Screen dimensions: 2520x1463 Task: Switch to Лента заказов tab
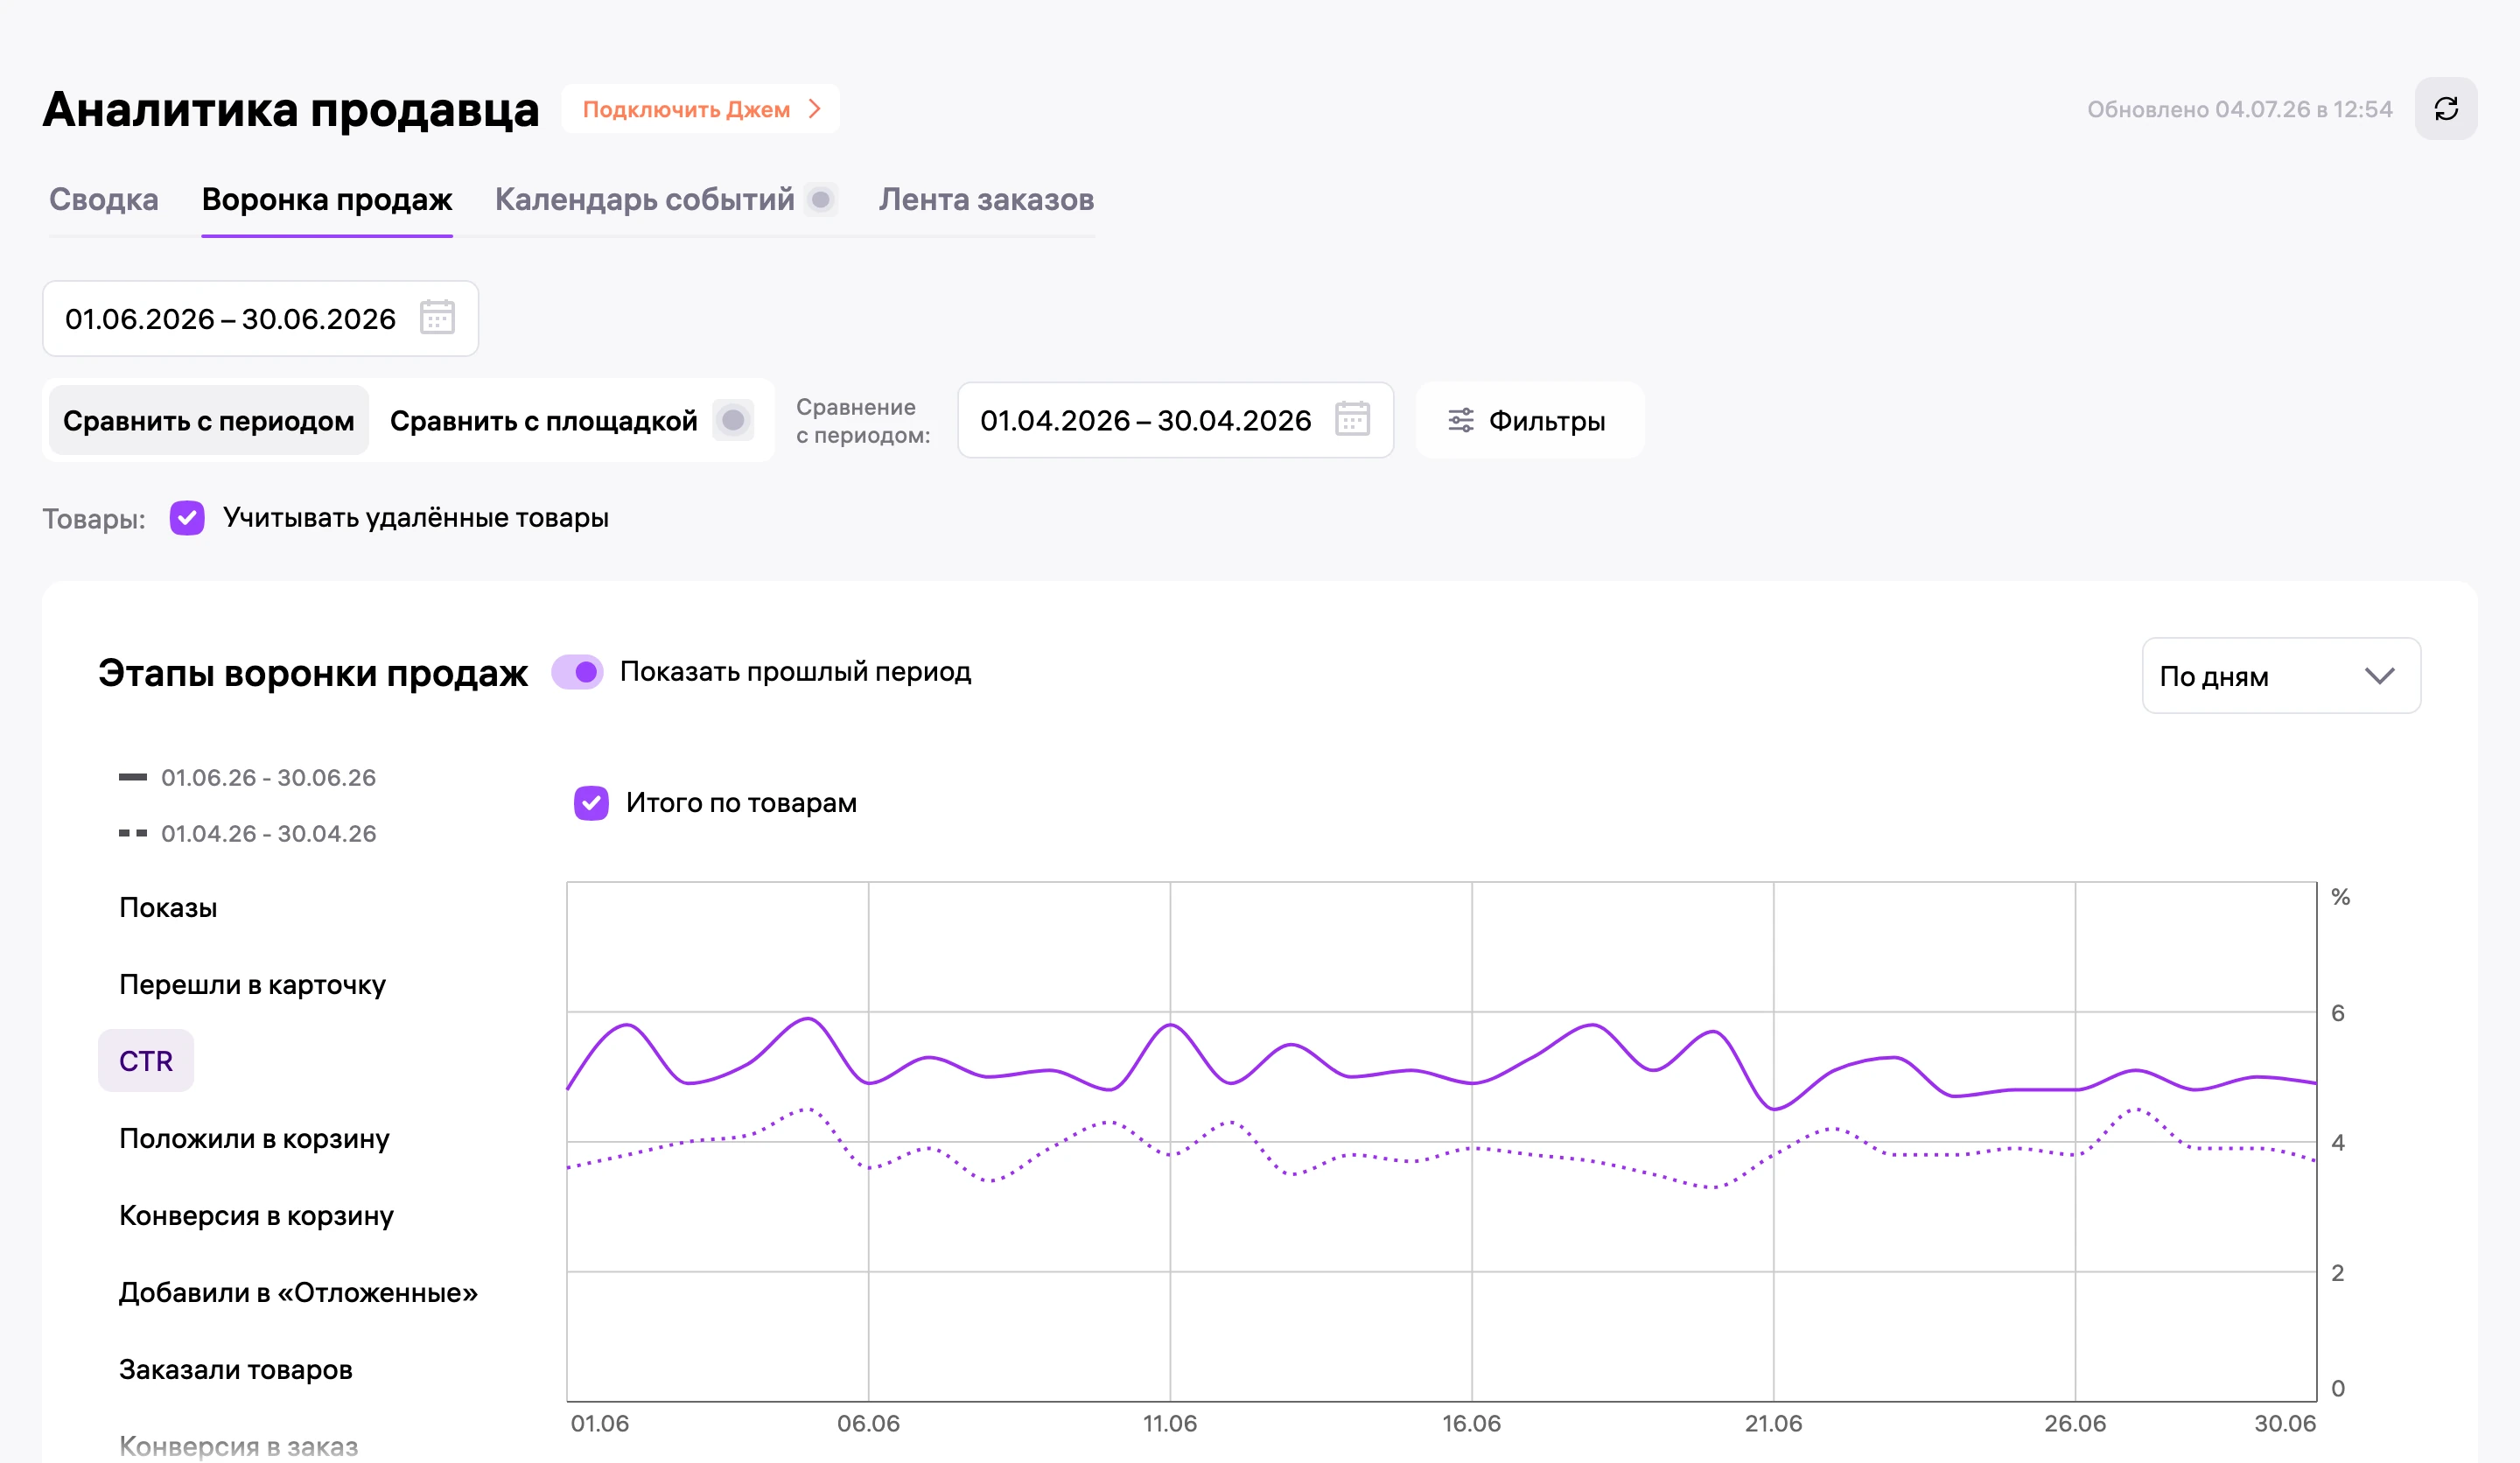986,200
